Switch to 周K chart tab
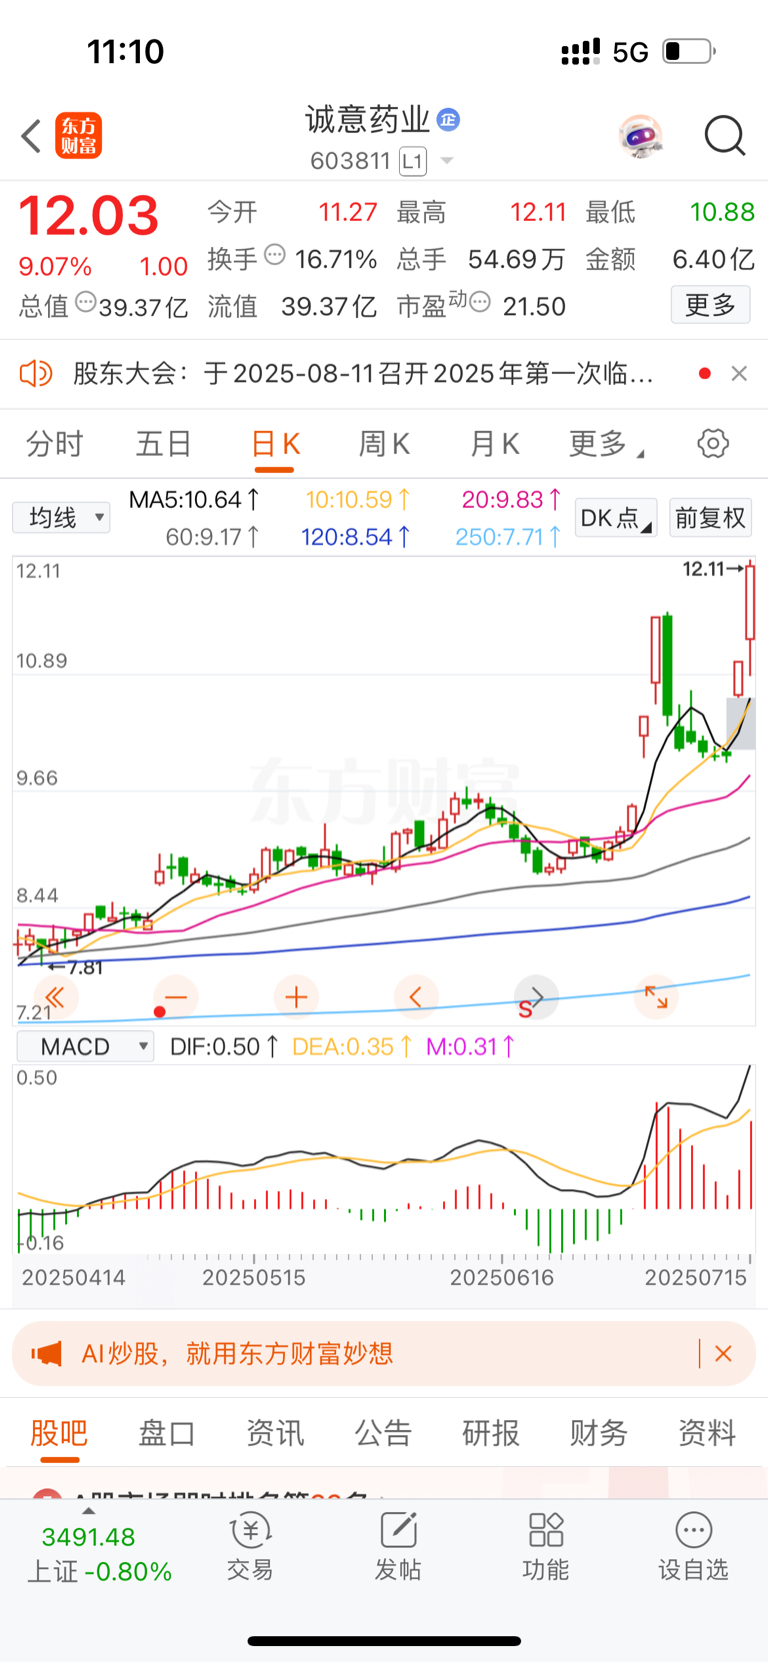The height and width of the screenshot is (1663, 768). pos(384,444)
